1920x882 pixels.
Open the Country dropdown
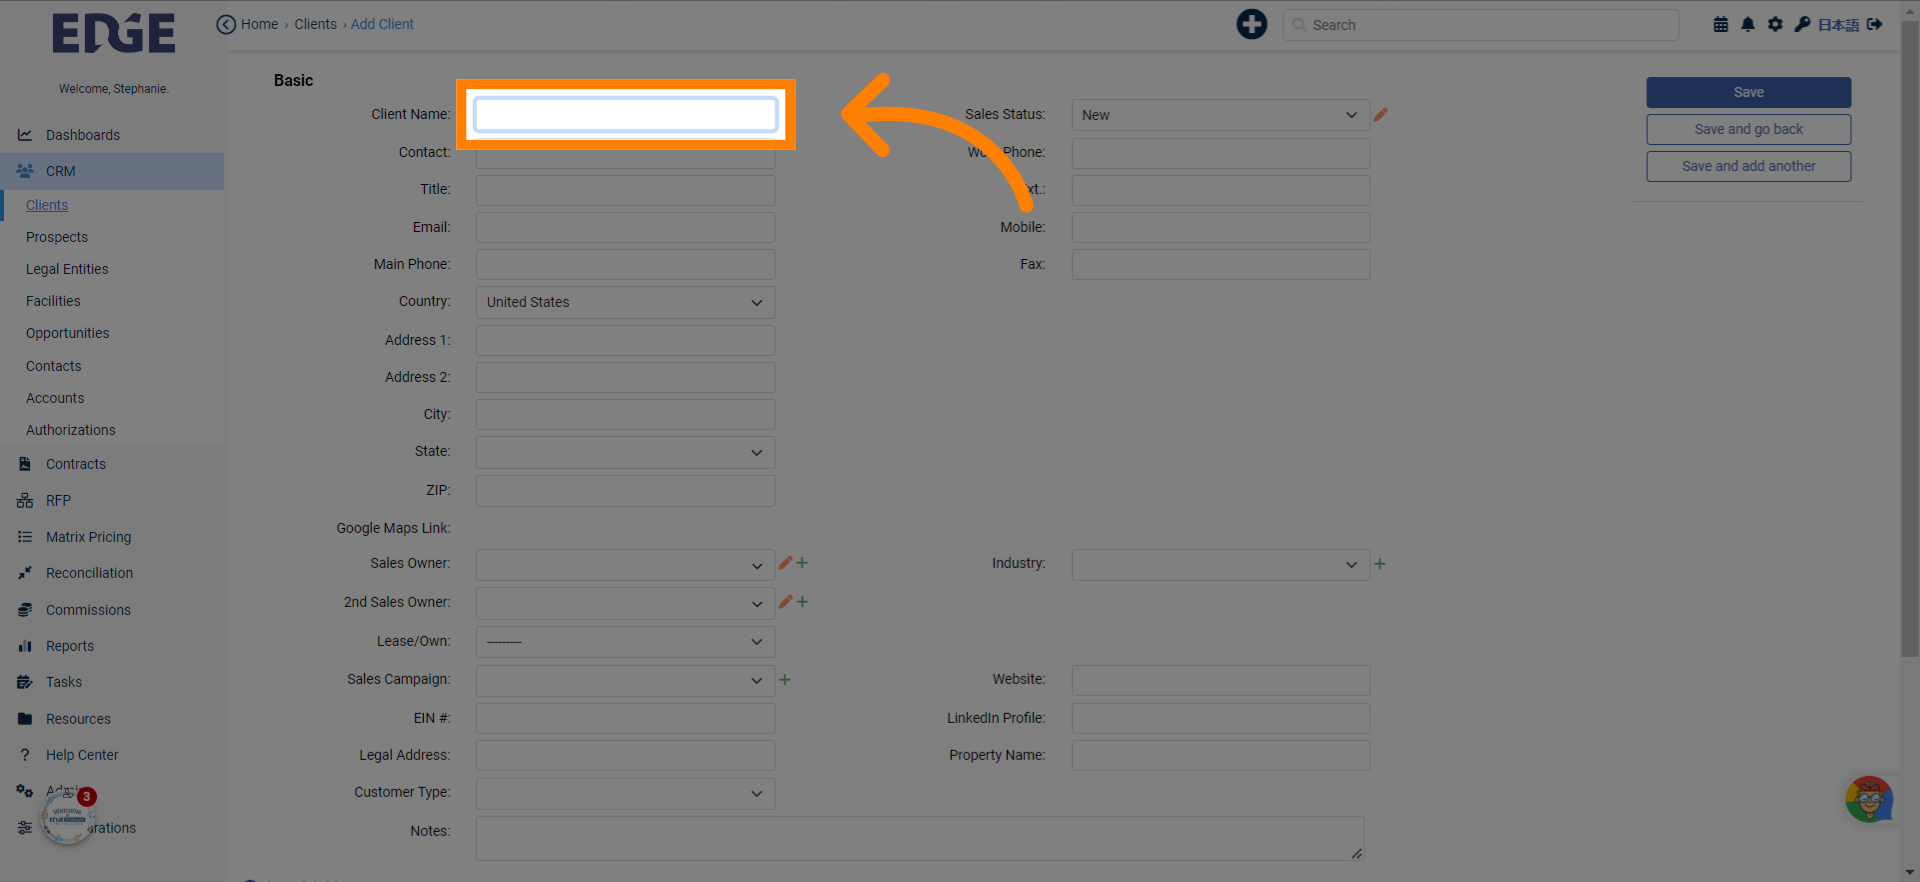(625, 302)
